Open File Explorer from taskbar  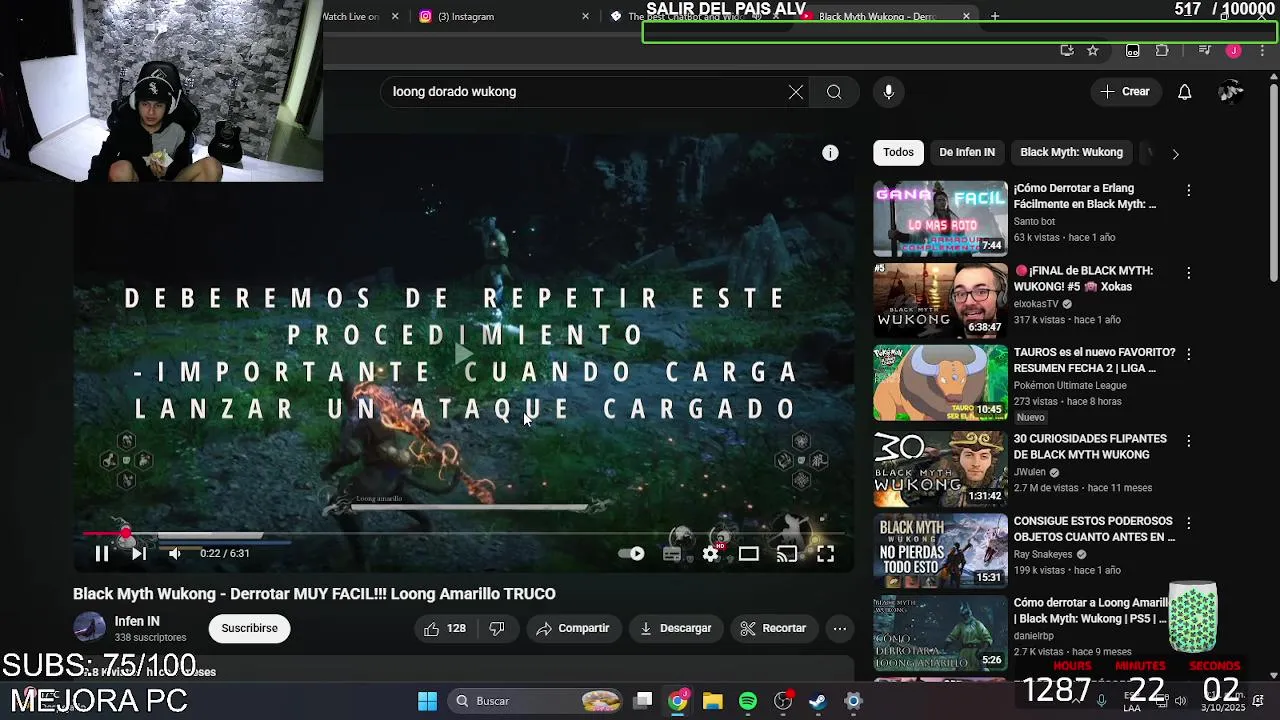click(x=712, y=701)
